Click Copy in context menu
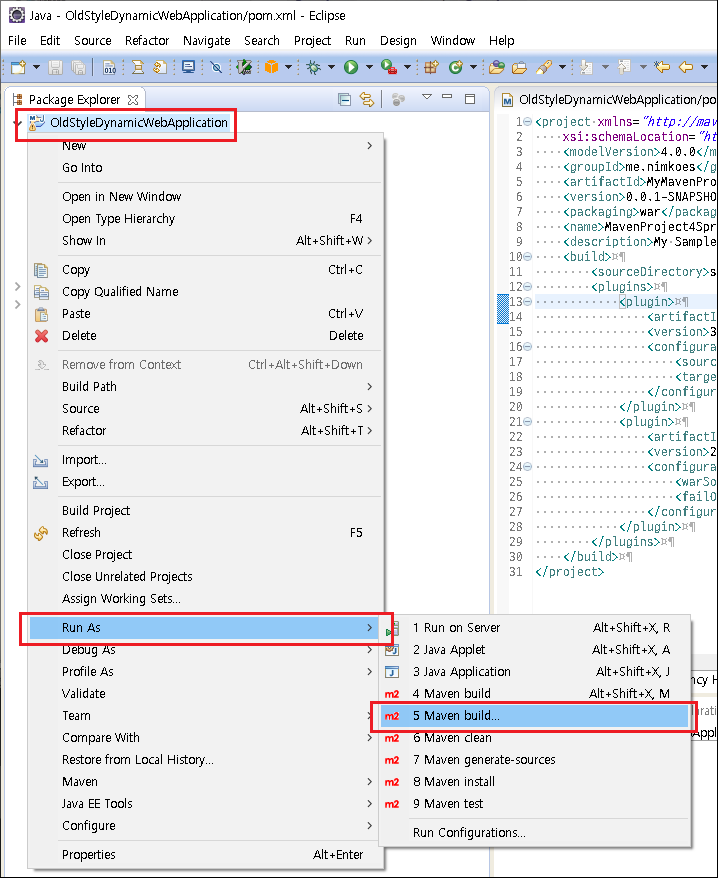Screen dimensions: 718x878 point(205,270)
